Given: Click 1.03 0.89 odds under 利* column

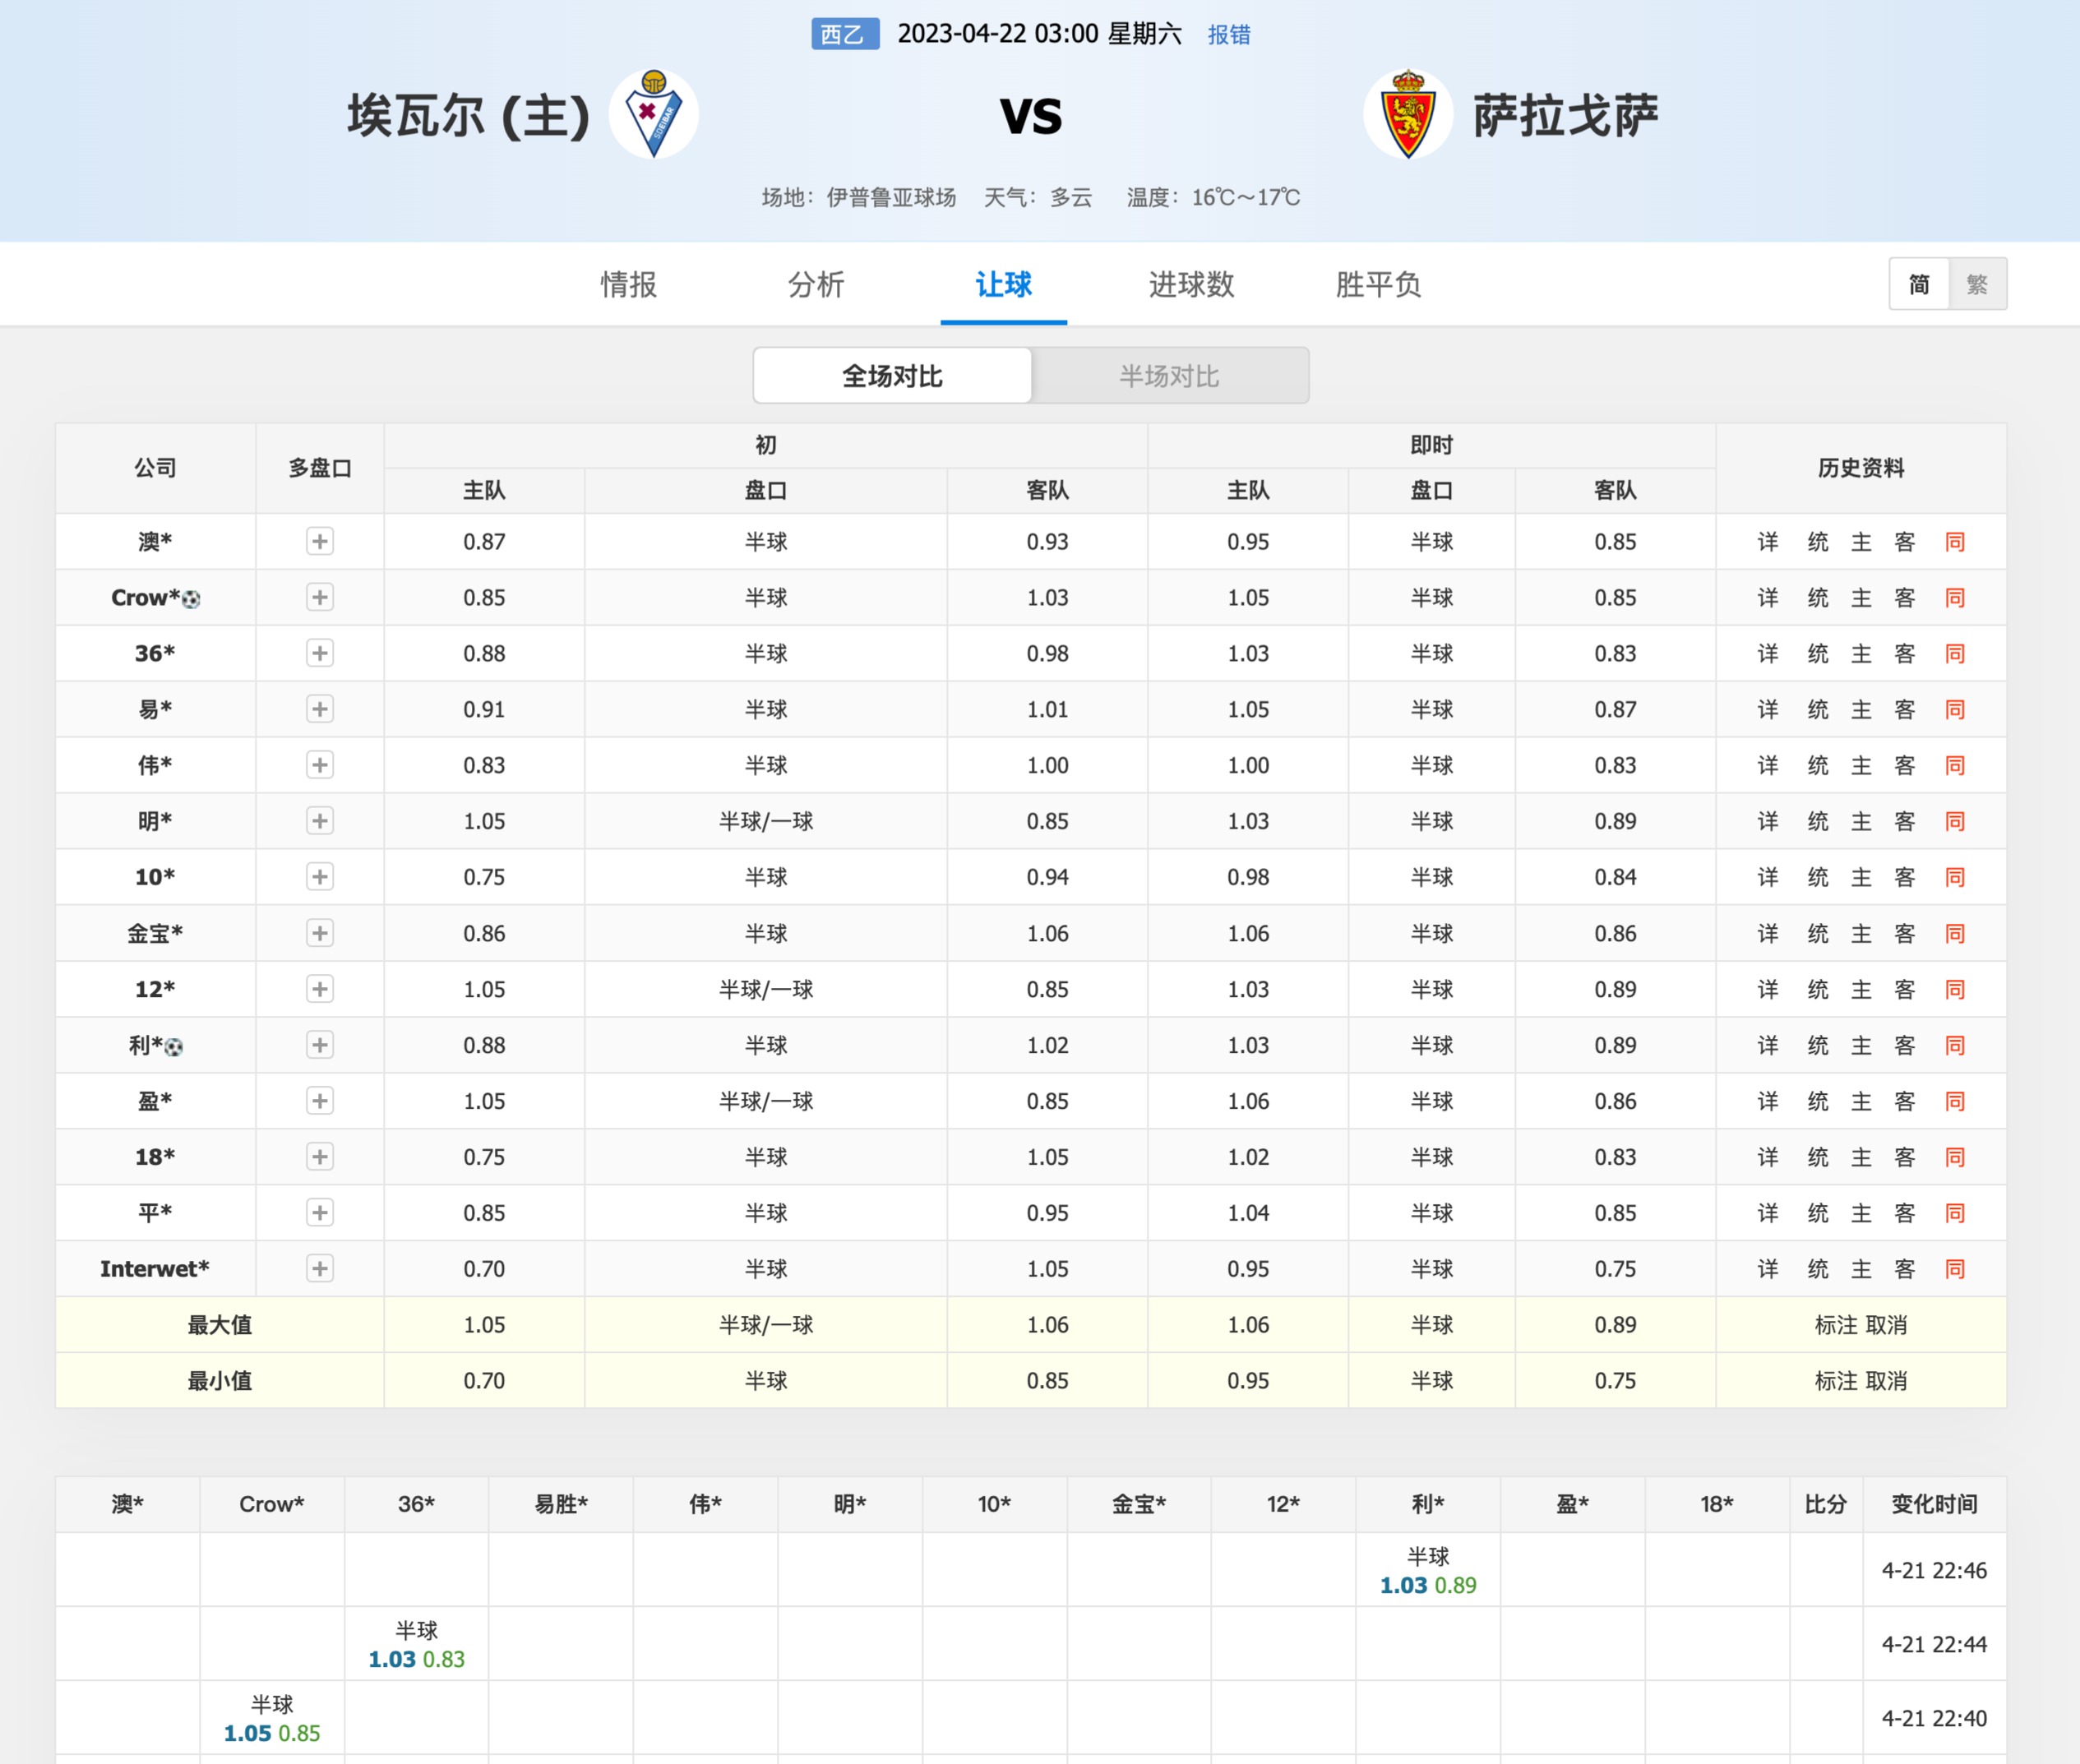Looking at the screenshot, I should point(1428,1585).
